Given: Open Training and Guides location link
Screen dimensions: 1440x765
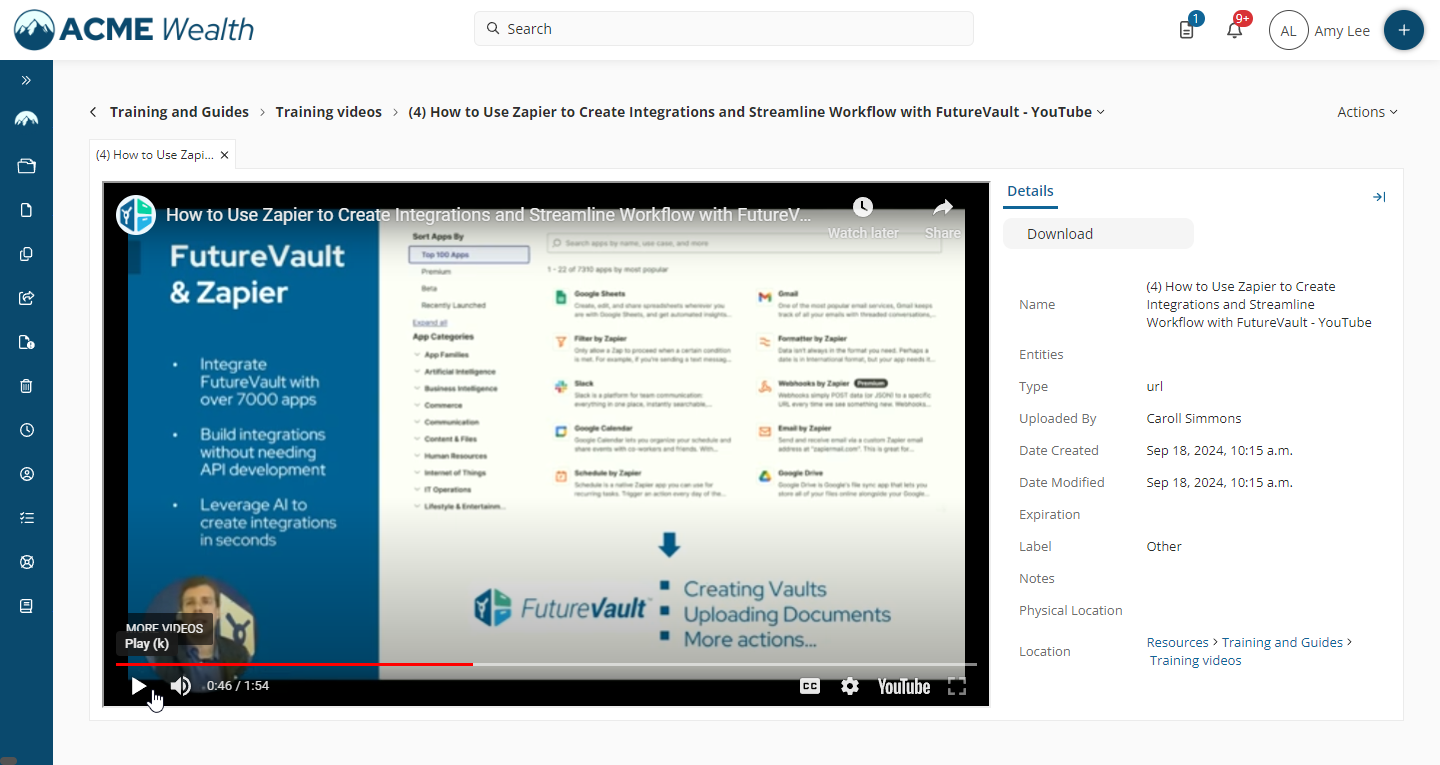Looking at the screenshot, I should [x=1282, y=642].
